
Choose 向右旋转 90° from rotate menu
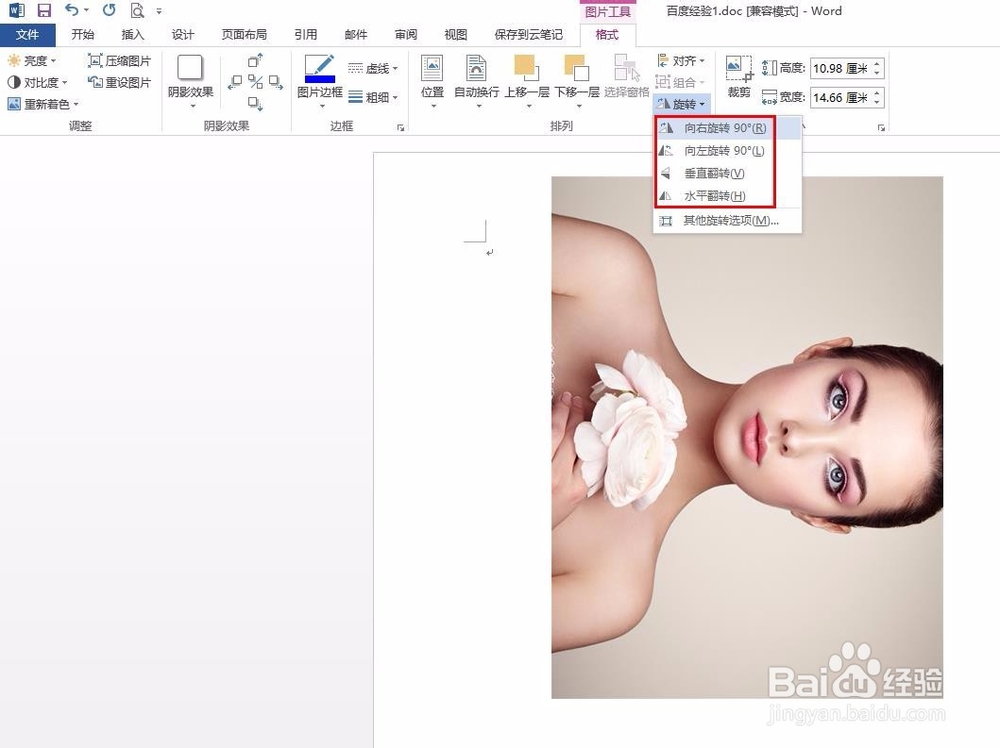coord(728,128)
